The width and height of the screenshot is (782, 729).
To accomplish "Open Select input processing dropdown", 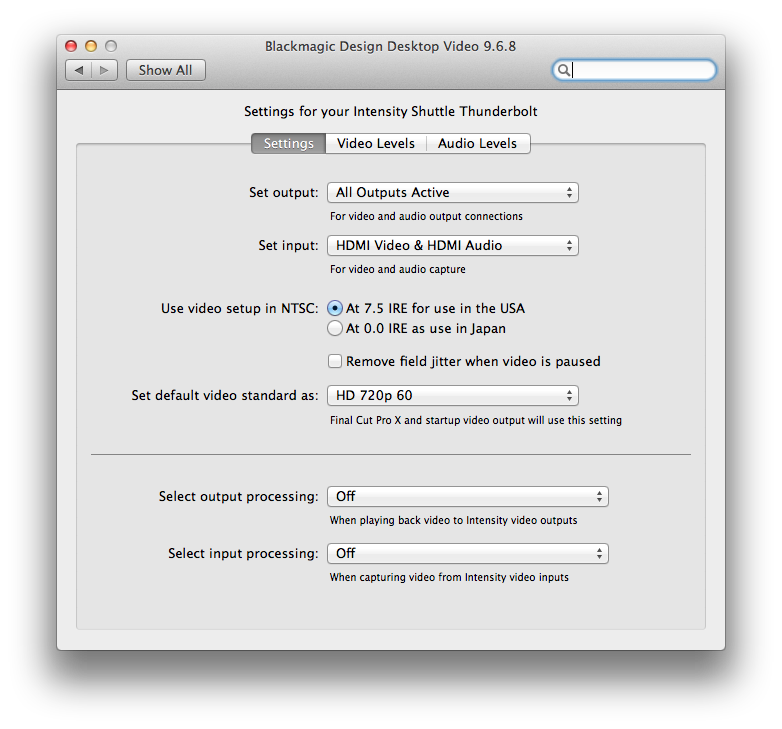I will [468, 553].
